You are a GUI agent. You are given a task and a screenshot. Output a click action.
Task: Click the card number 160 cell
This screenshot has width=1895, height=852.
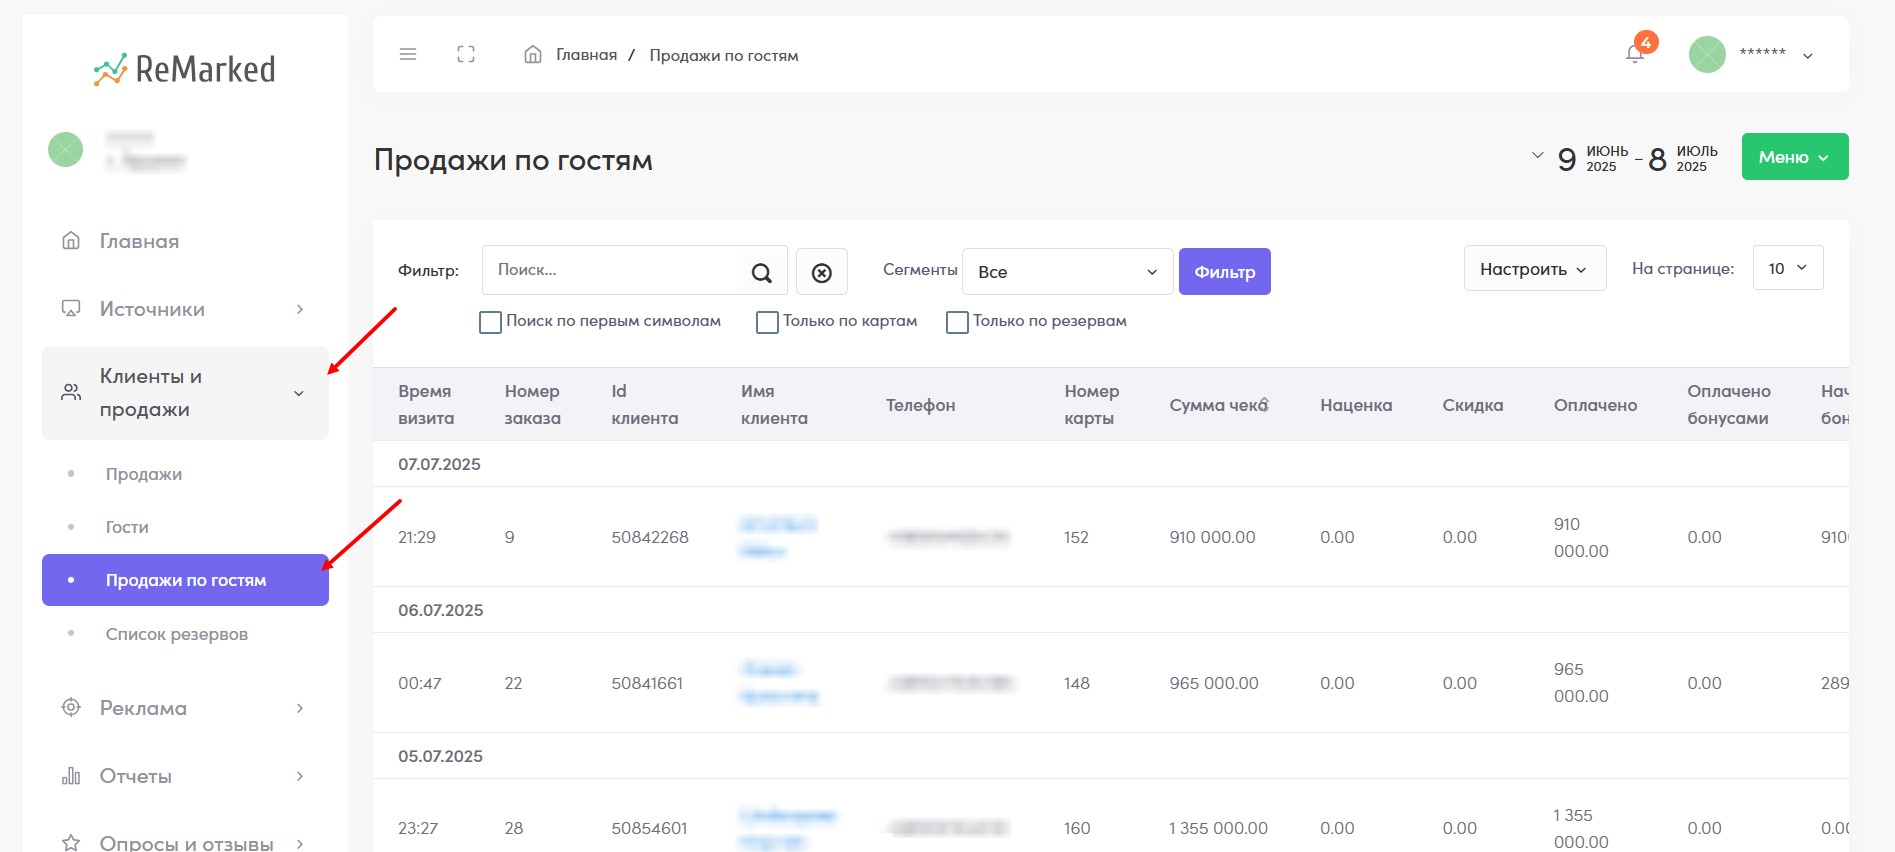pos(1077,828)
